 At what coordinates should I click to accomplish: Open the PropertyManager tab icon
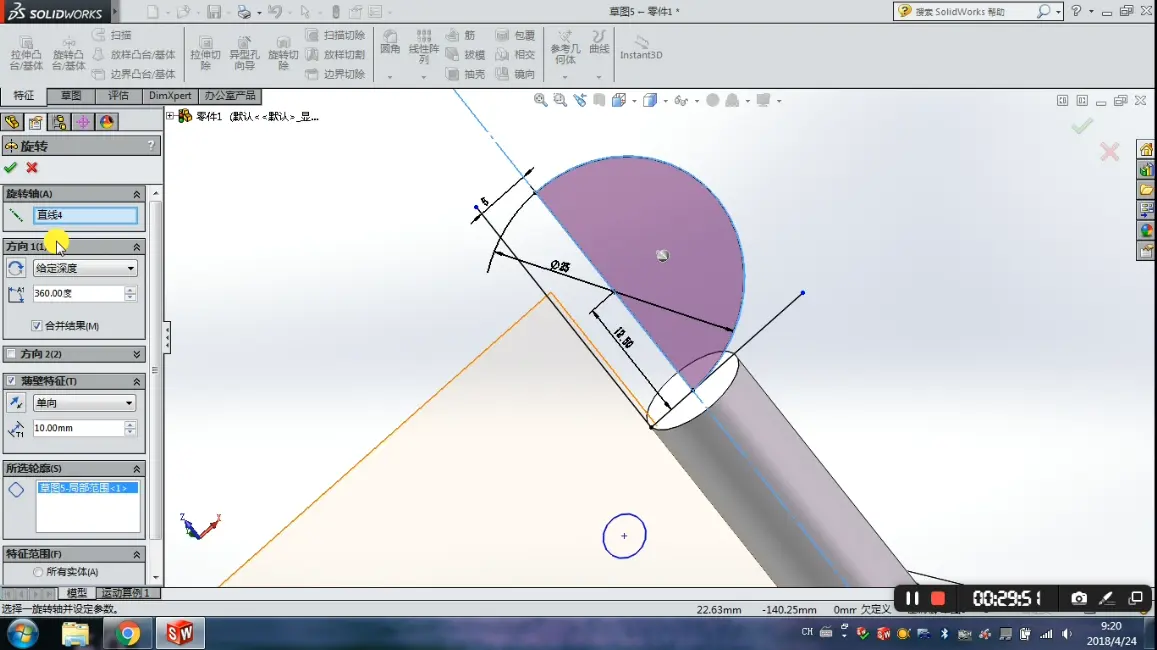35,122
